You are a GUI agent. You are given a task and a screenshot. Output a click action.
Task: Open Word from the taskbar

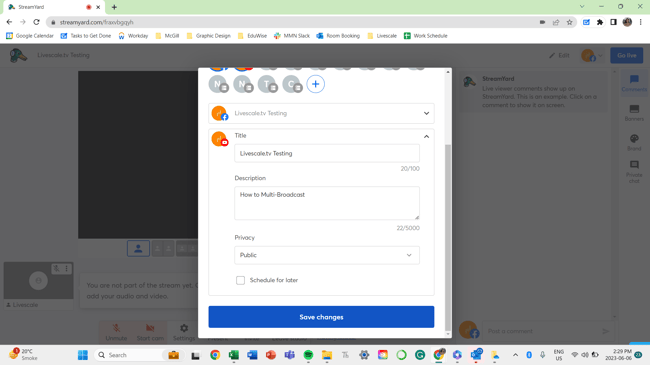pos(252,355)
